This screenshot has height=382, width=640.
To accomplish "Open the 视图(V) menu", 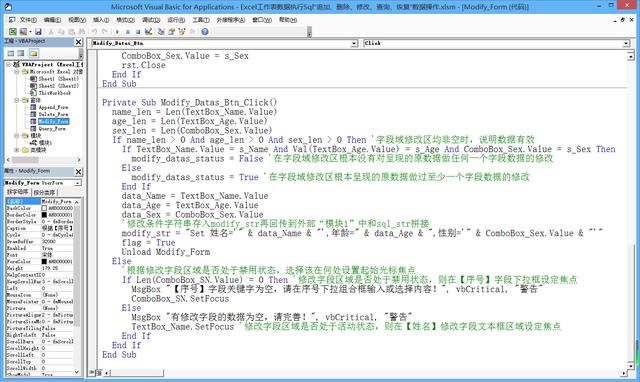I will click(77, 20).
